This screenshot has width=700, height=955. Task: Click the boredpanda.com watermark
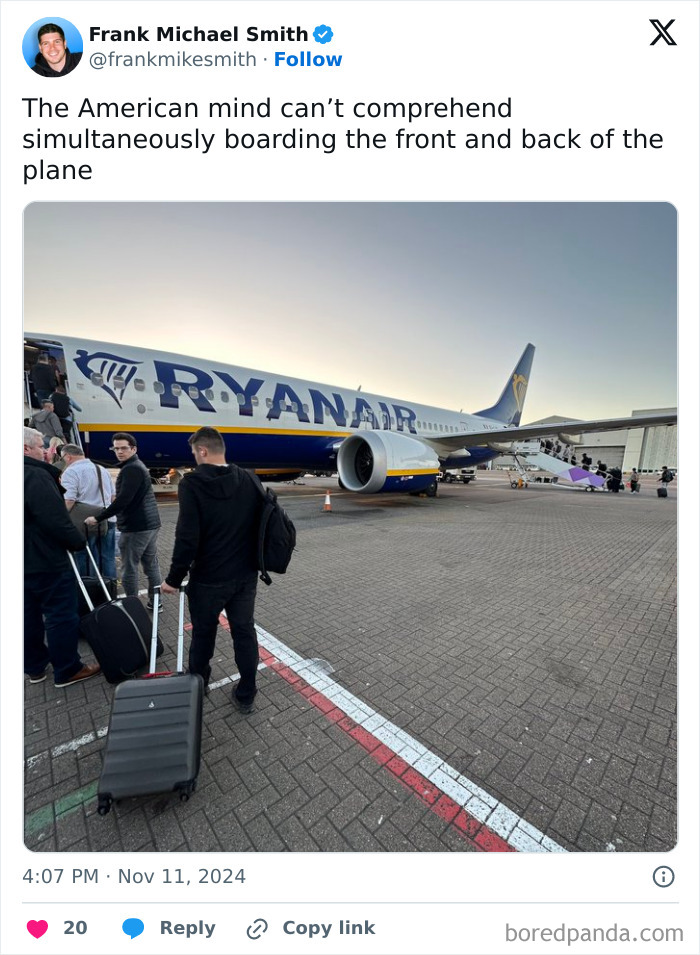594,933
